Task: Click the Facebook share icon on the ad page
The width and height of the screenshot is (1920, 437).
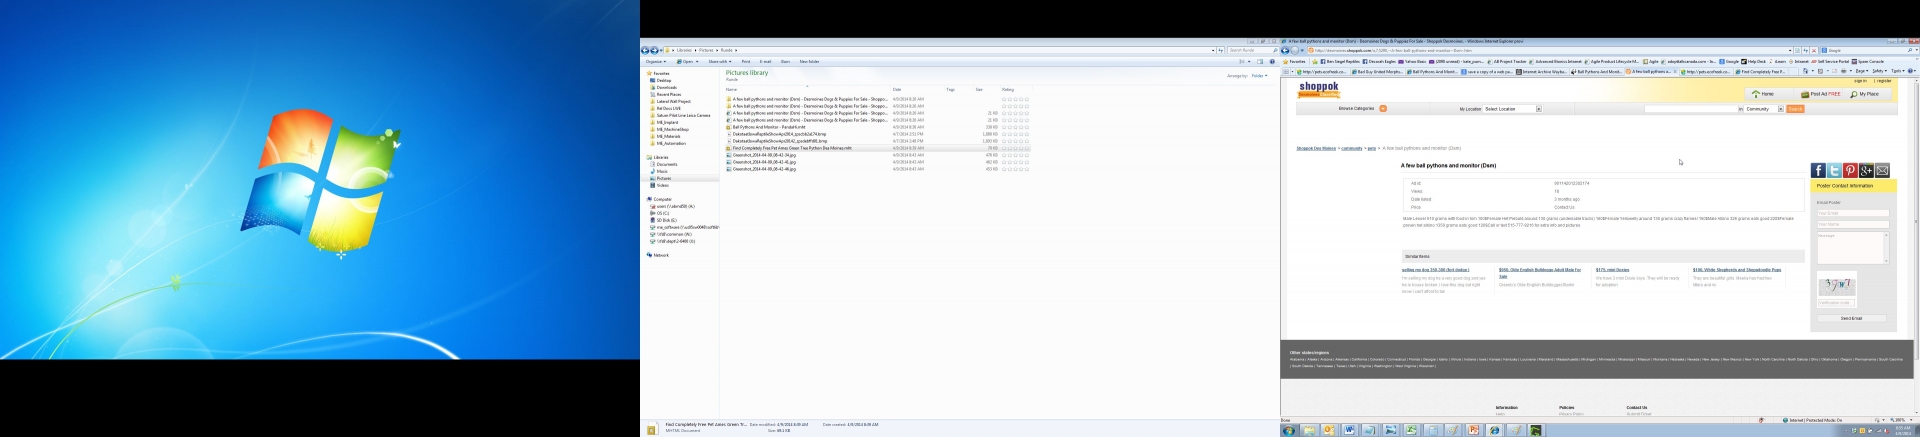Action: [1818, 171]
